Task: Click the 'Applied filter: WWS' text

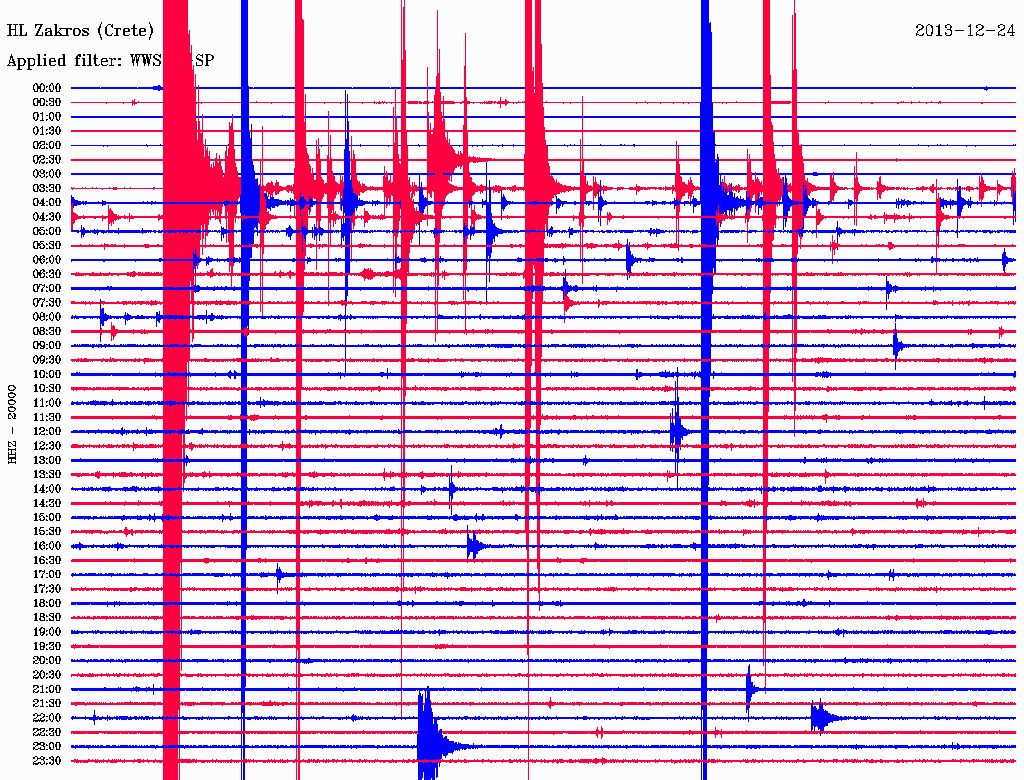Action: coord(84,61)
